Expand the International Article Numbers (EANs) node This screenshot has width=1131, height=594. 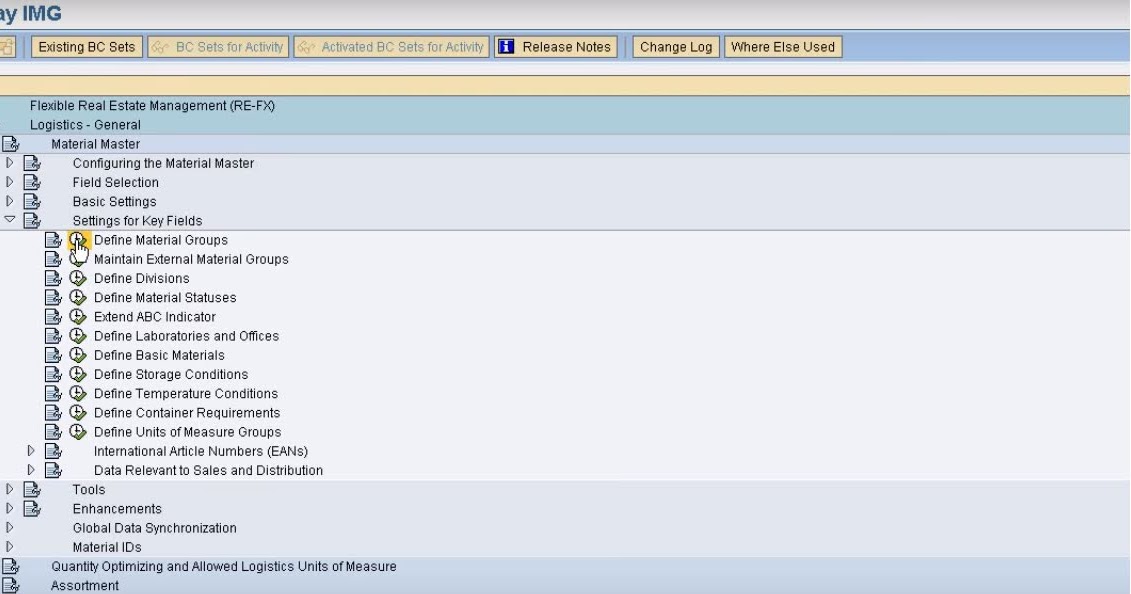[32, 450]
